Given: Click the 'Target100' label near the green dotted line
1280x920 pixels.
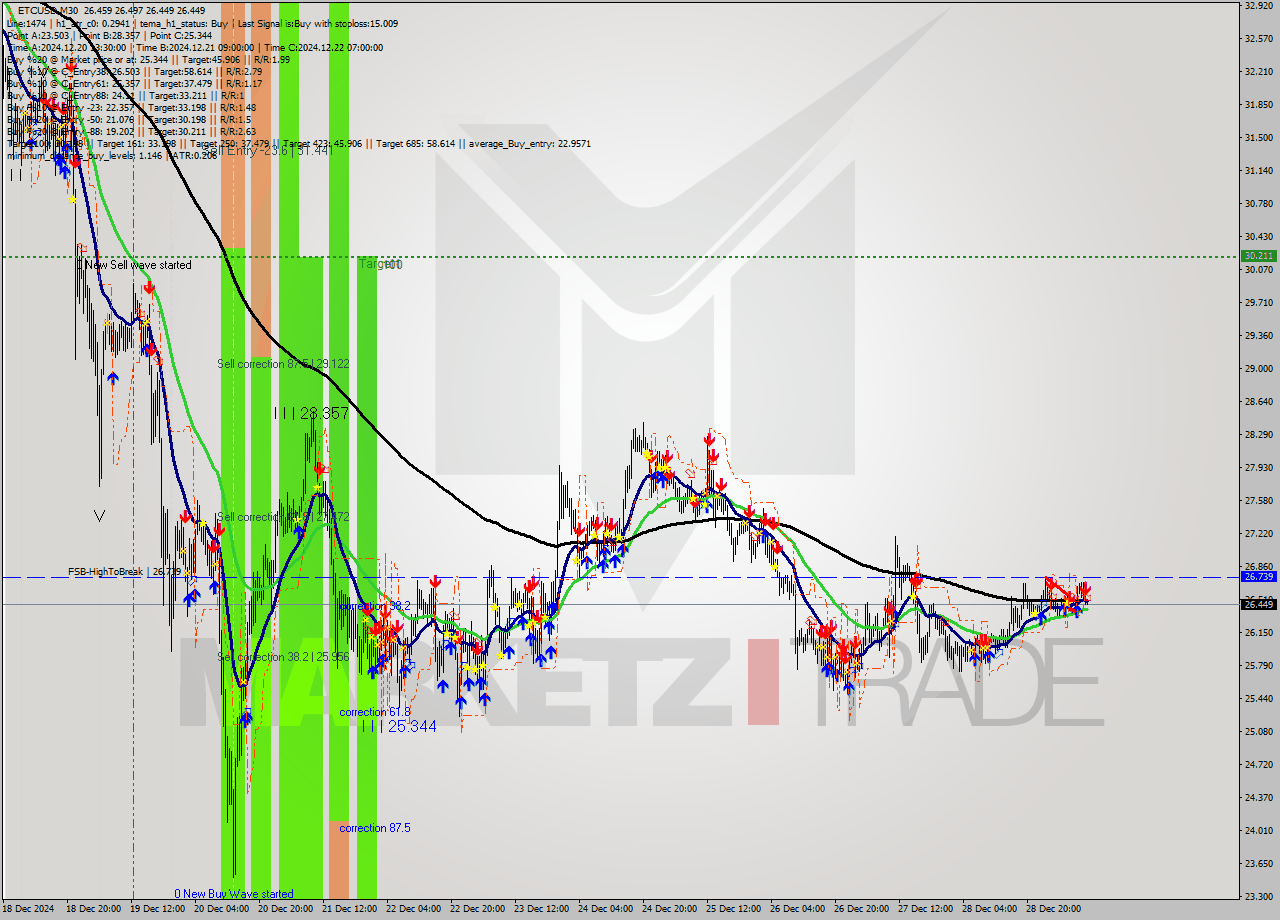Looking at the screenshot, I should pyautogui.click(x=381, y=264).
